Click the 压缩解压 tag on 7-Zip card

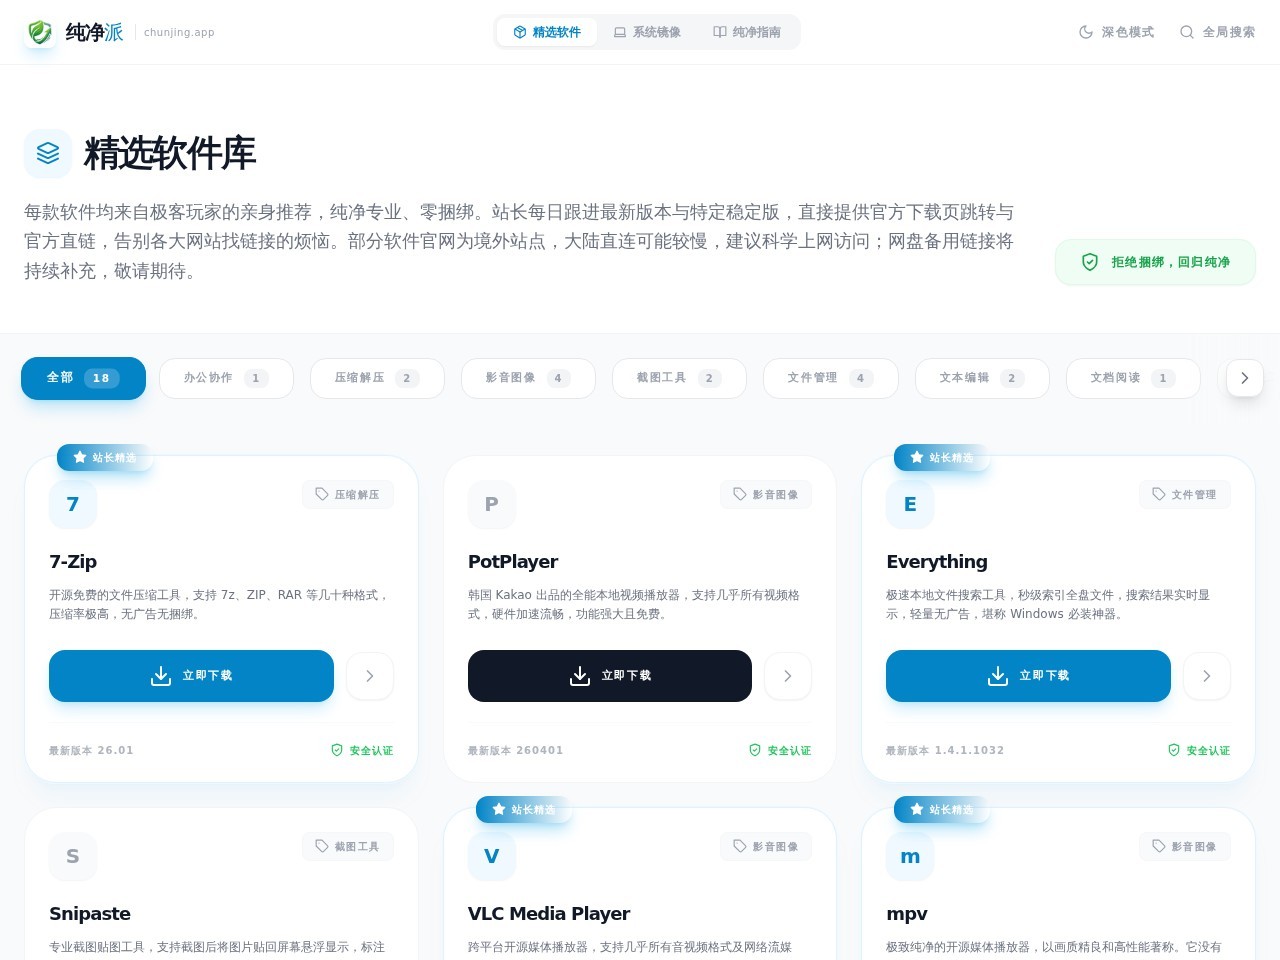348,494
